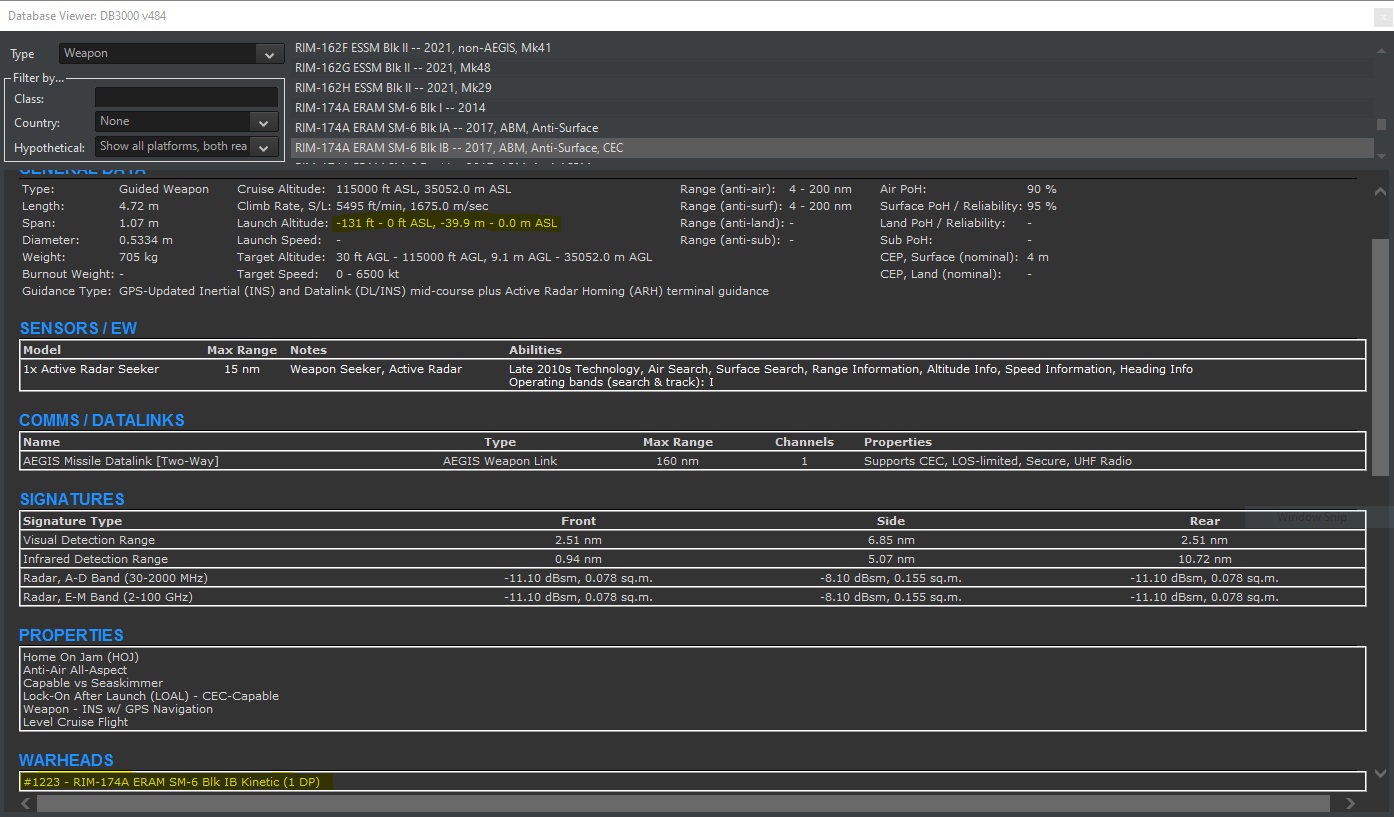Click the Guidance Type description text
The height and width of the screenshot is (817, 1394).
(x=444, y=291)
